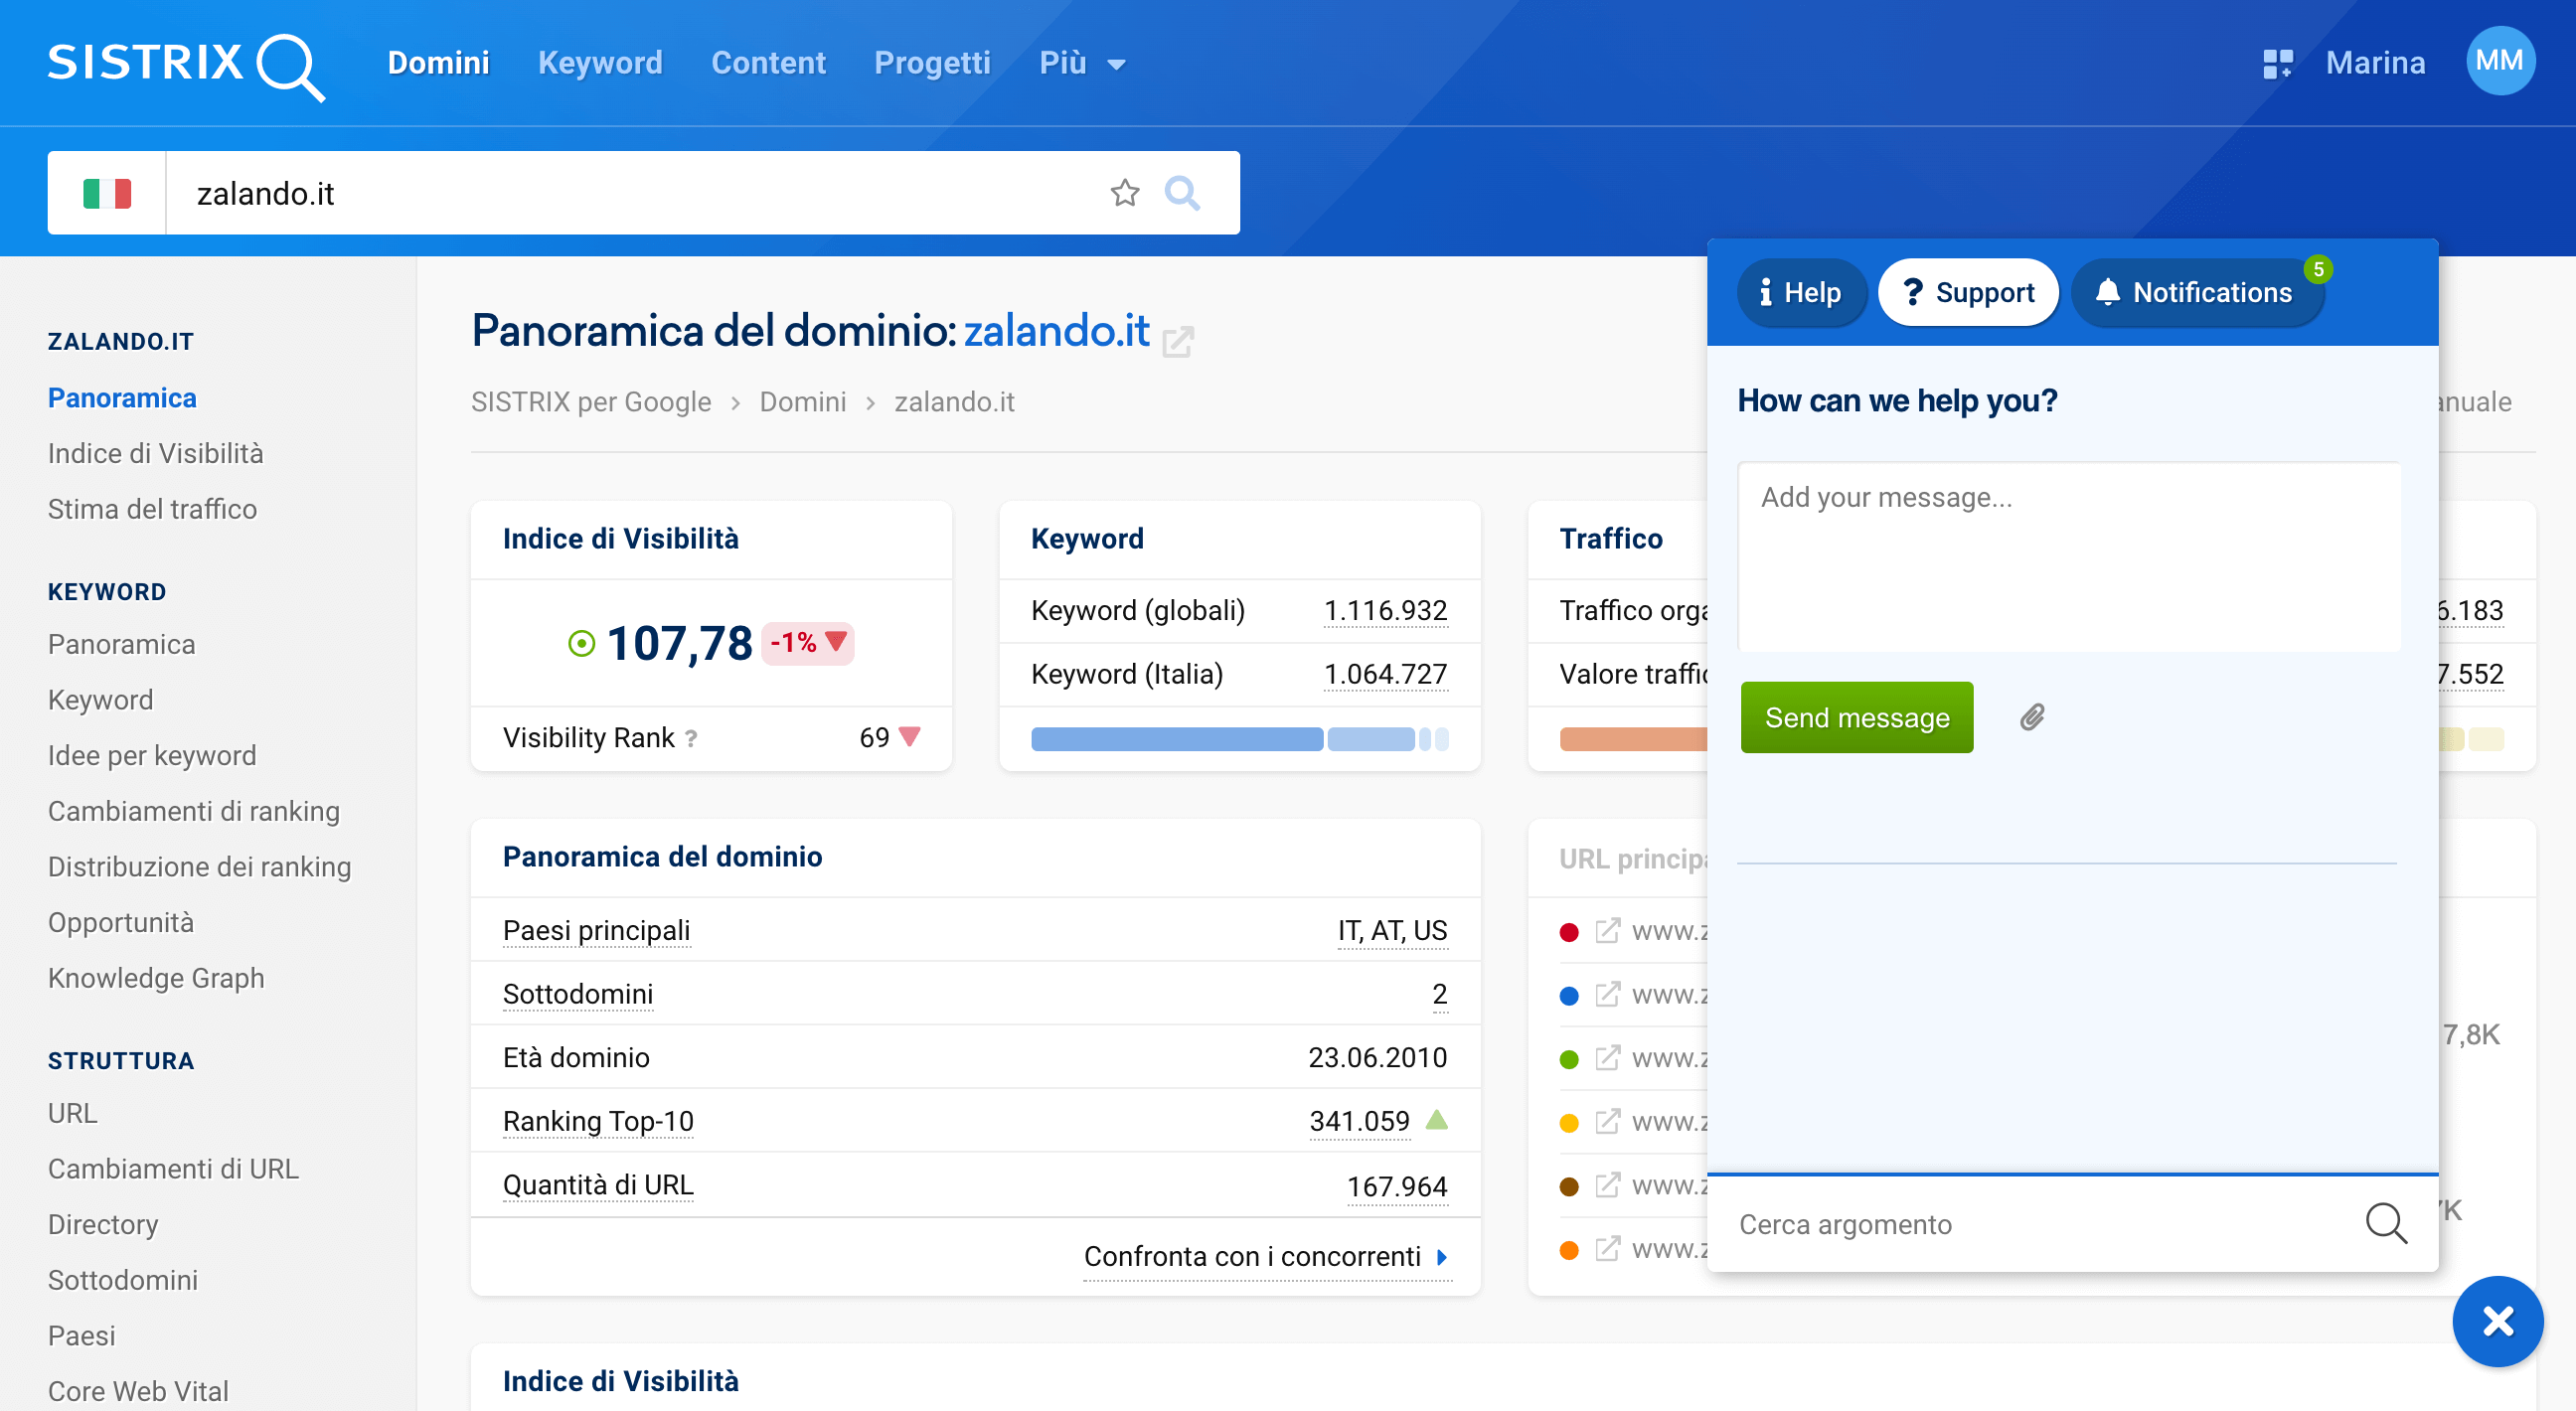Click the blue keyword distribution bar
The height and width of the screenshot is (1411, 2576).
1176,739
